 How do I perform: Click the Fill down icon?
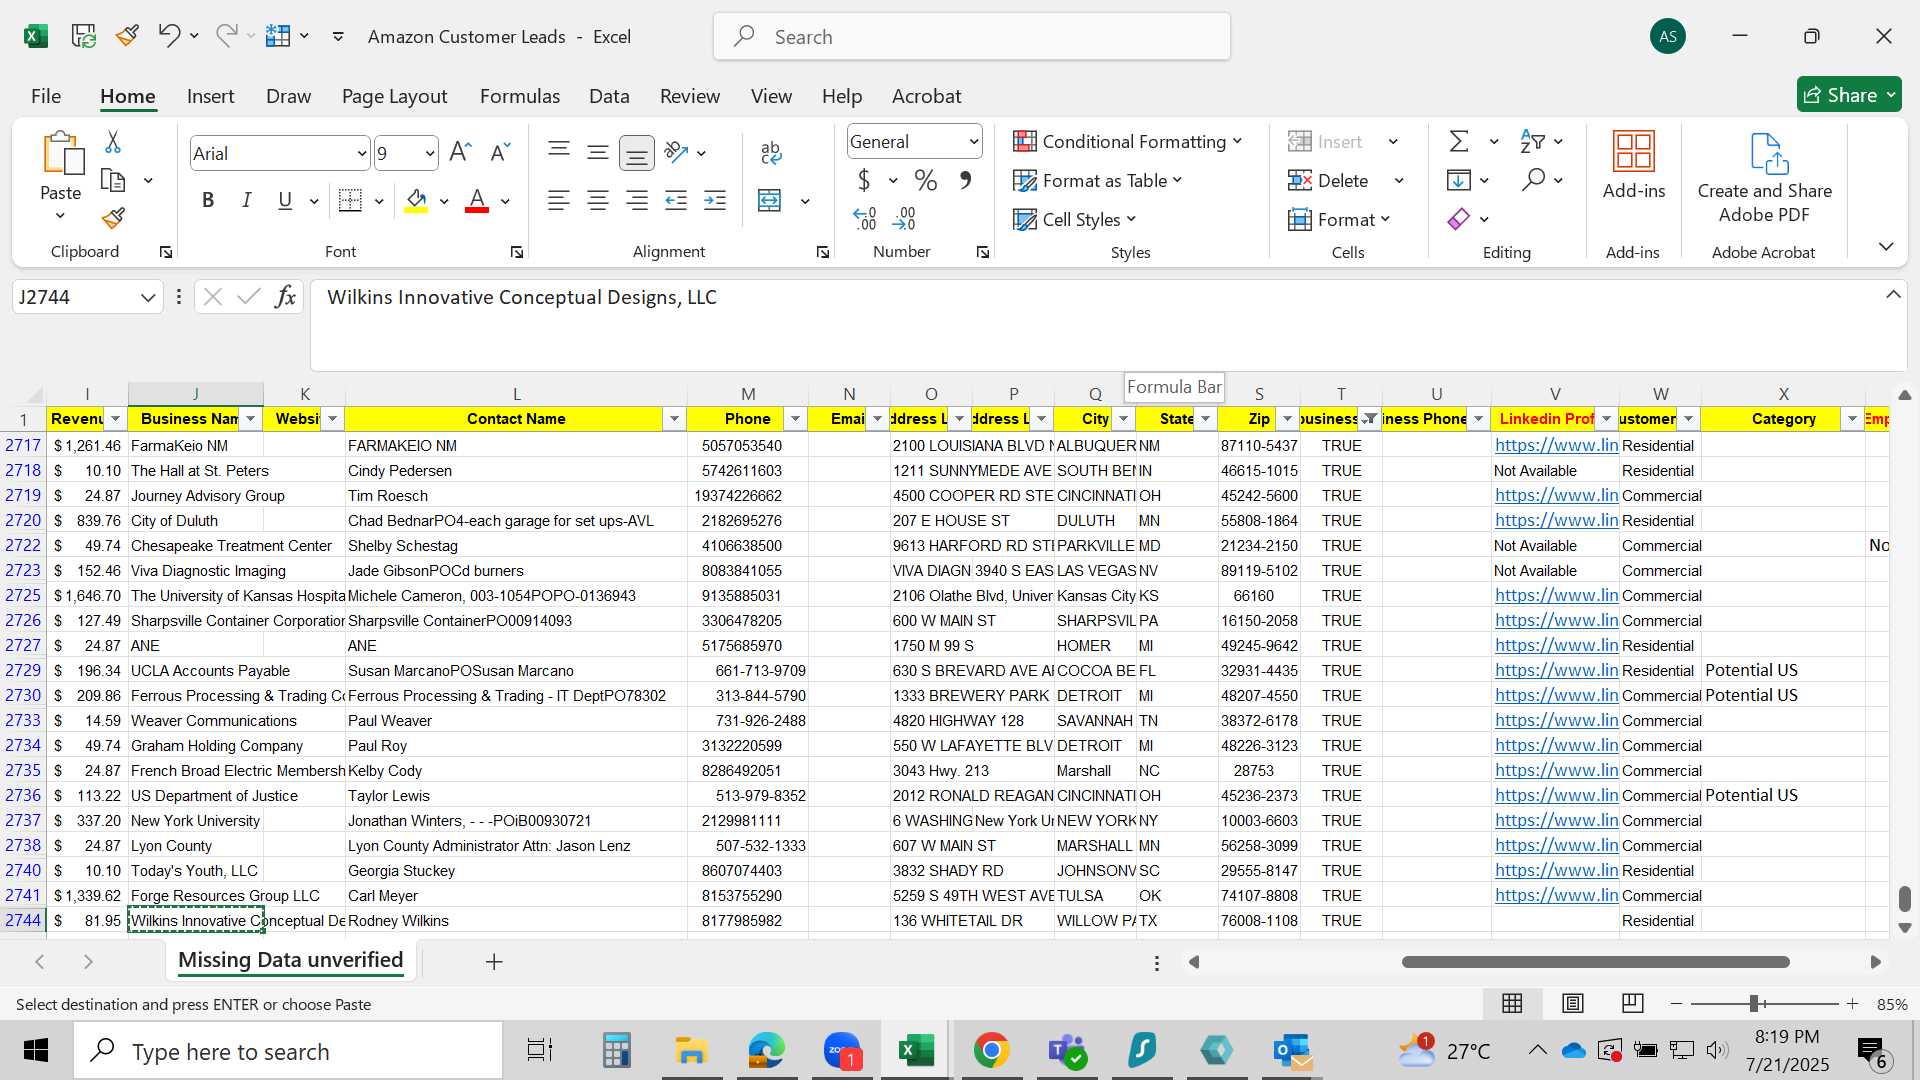click(1459, 180)
